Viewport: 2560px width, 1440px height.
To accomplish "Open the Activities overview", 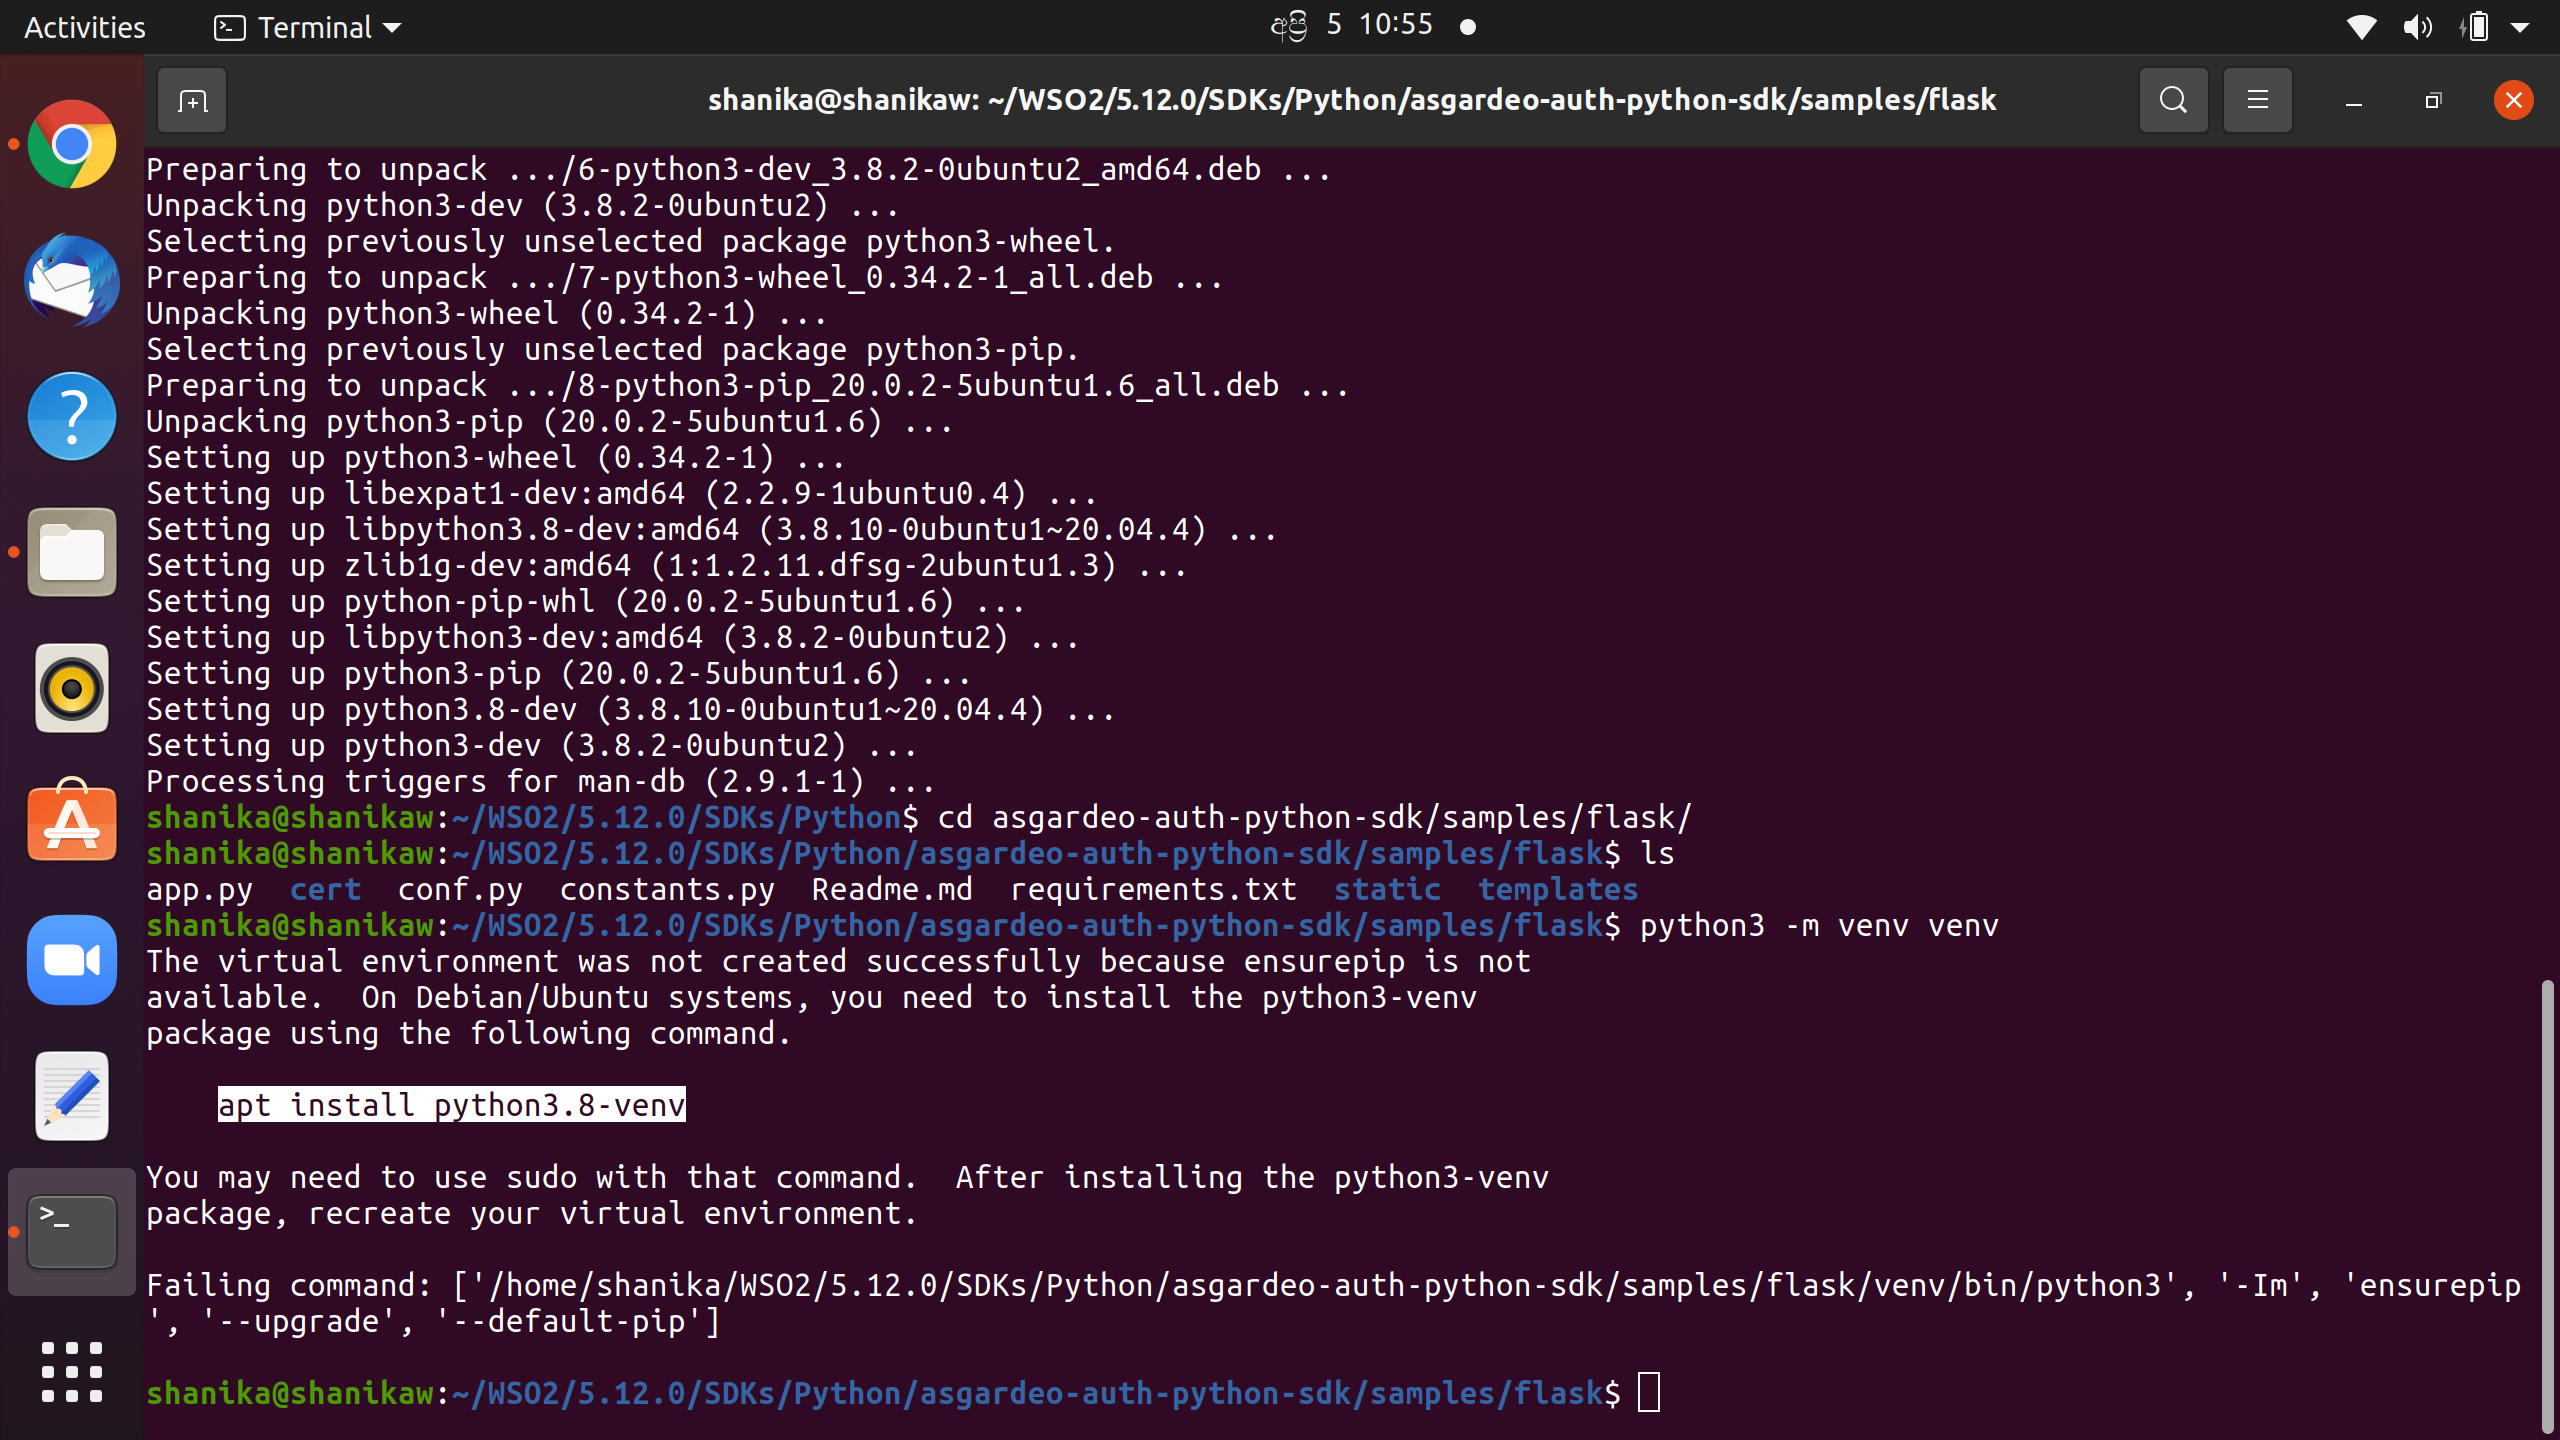I will pos(85,27).
